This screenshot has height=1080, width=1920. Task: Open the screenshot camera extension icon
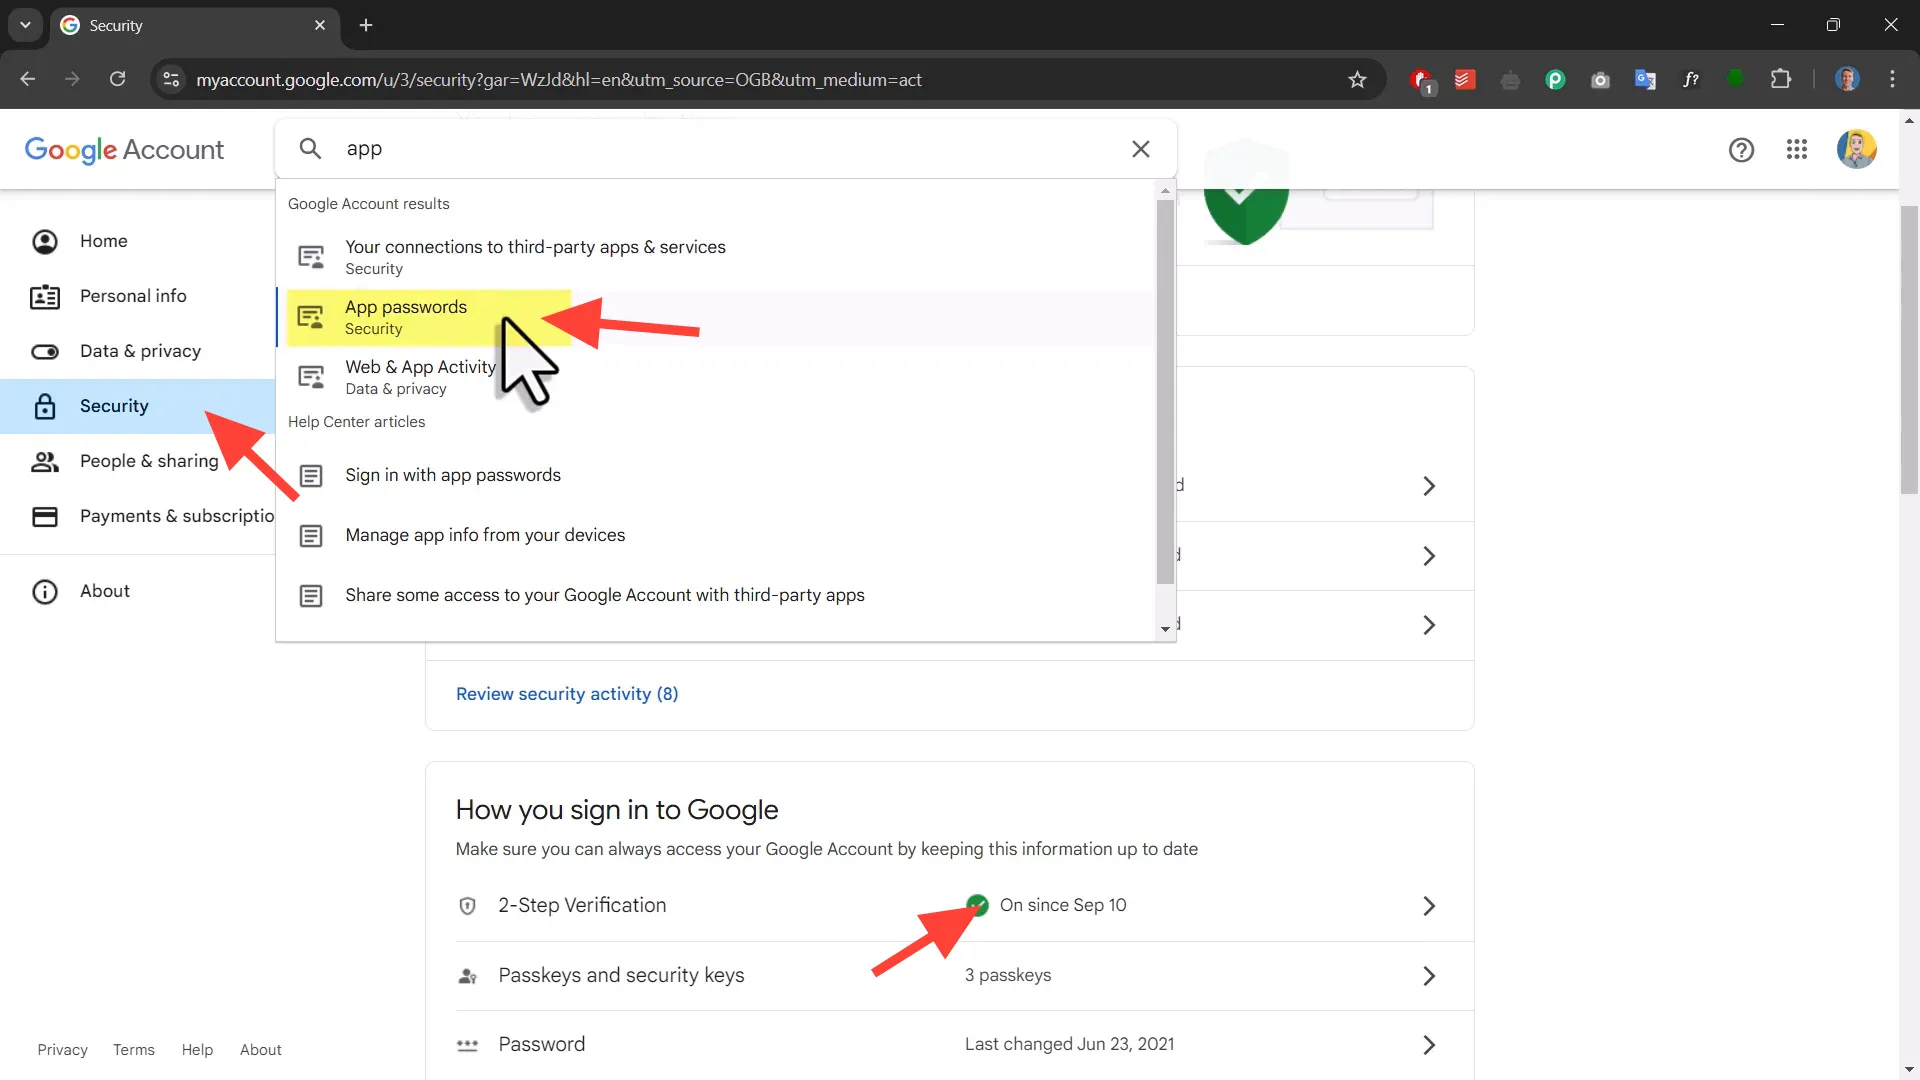tap(1600, 80)
